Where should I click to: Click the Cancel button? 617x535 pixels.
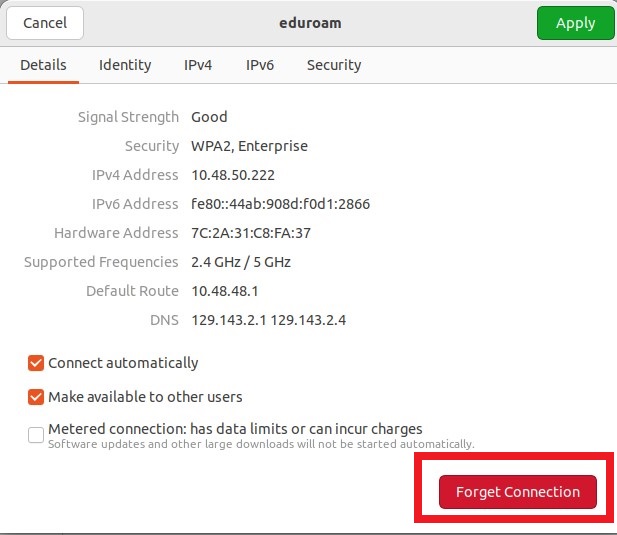pyautogui.click(x=45, y=23)
